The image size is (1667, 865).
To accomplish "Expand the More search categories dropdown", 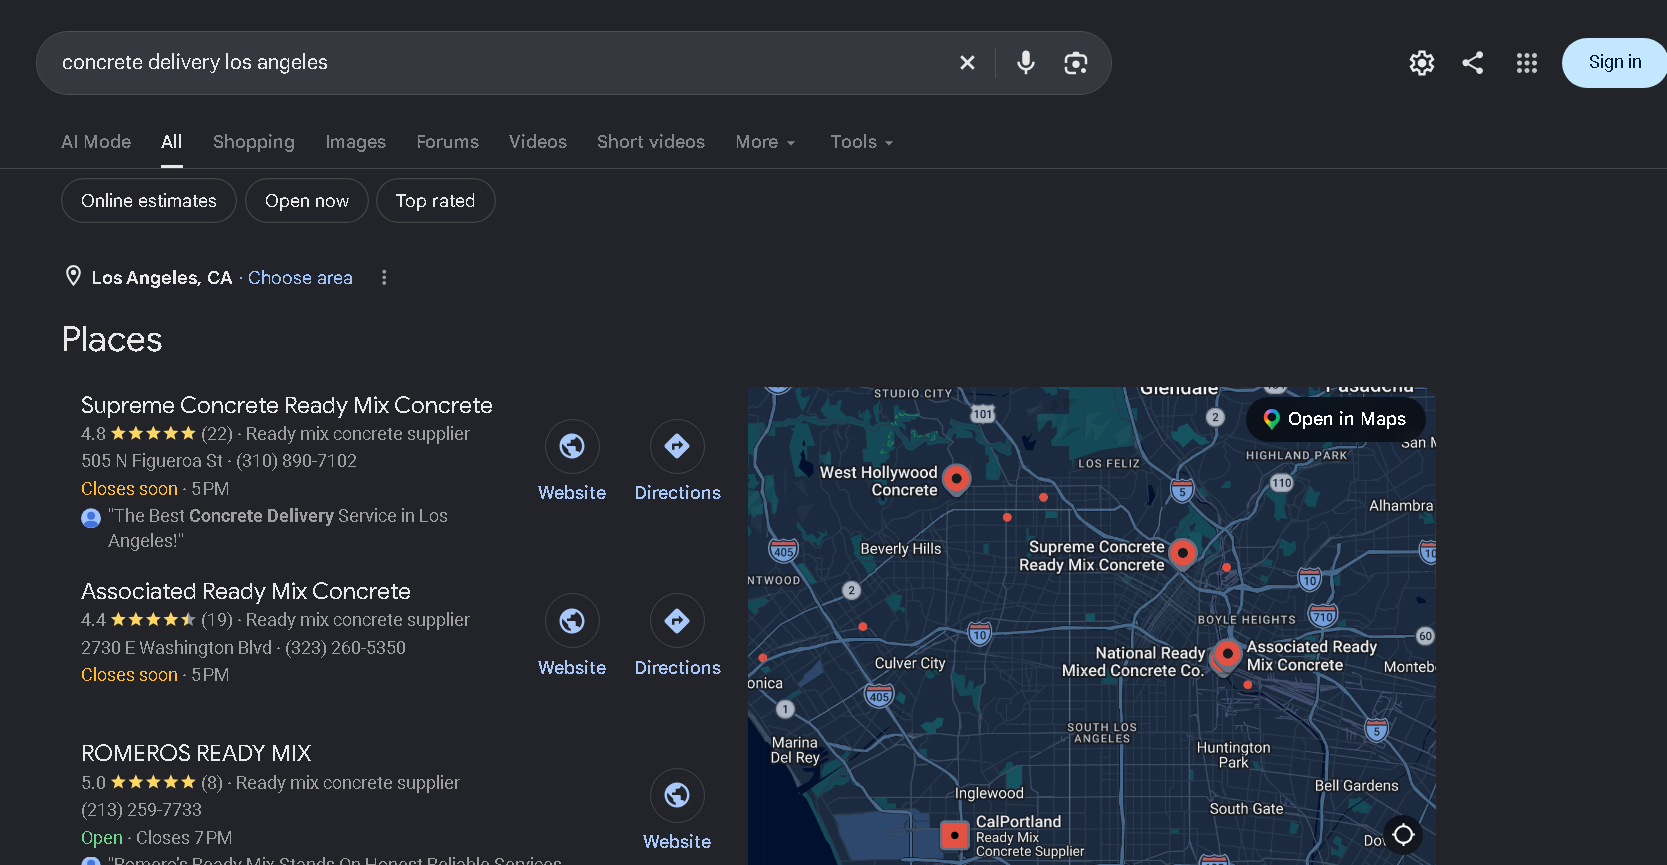I will coord(765,142).
